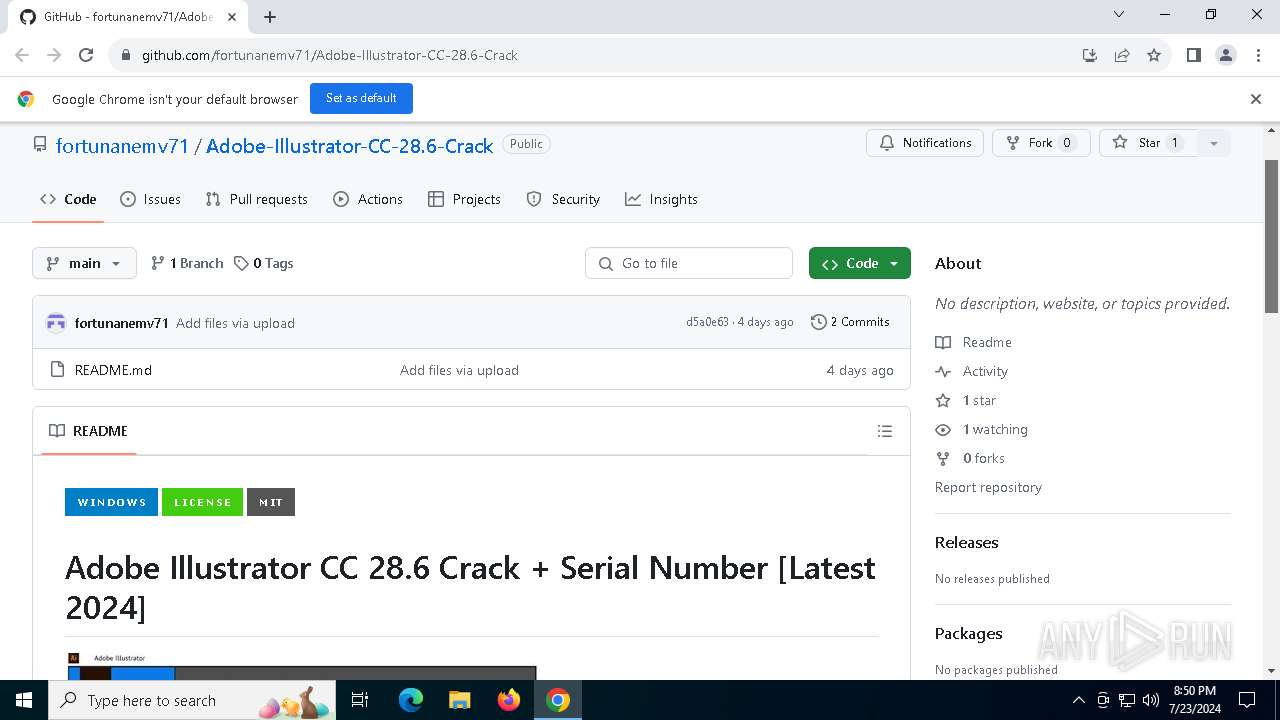Open Task View on the taskbar
The image size is (1280, 720).
(361, 700)
